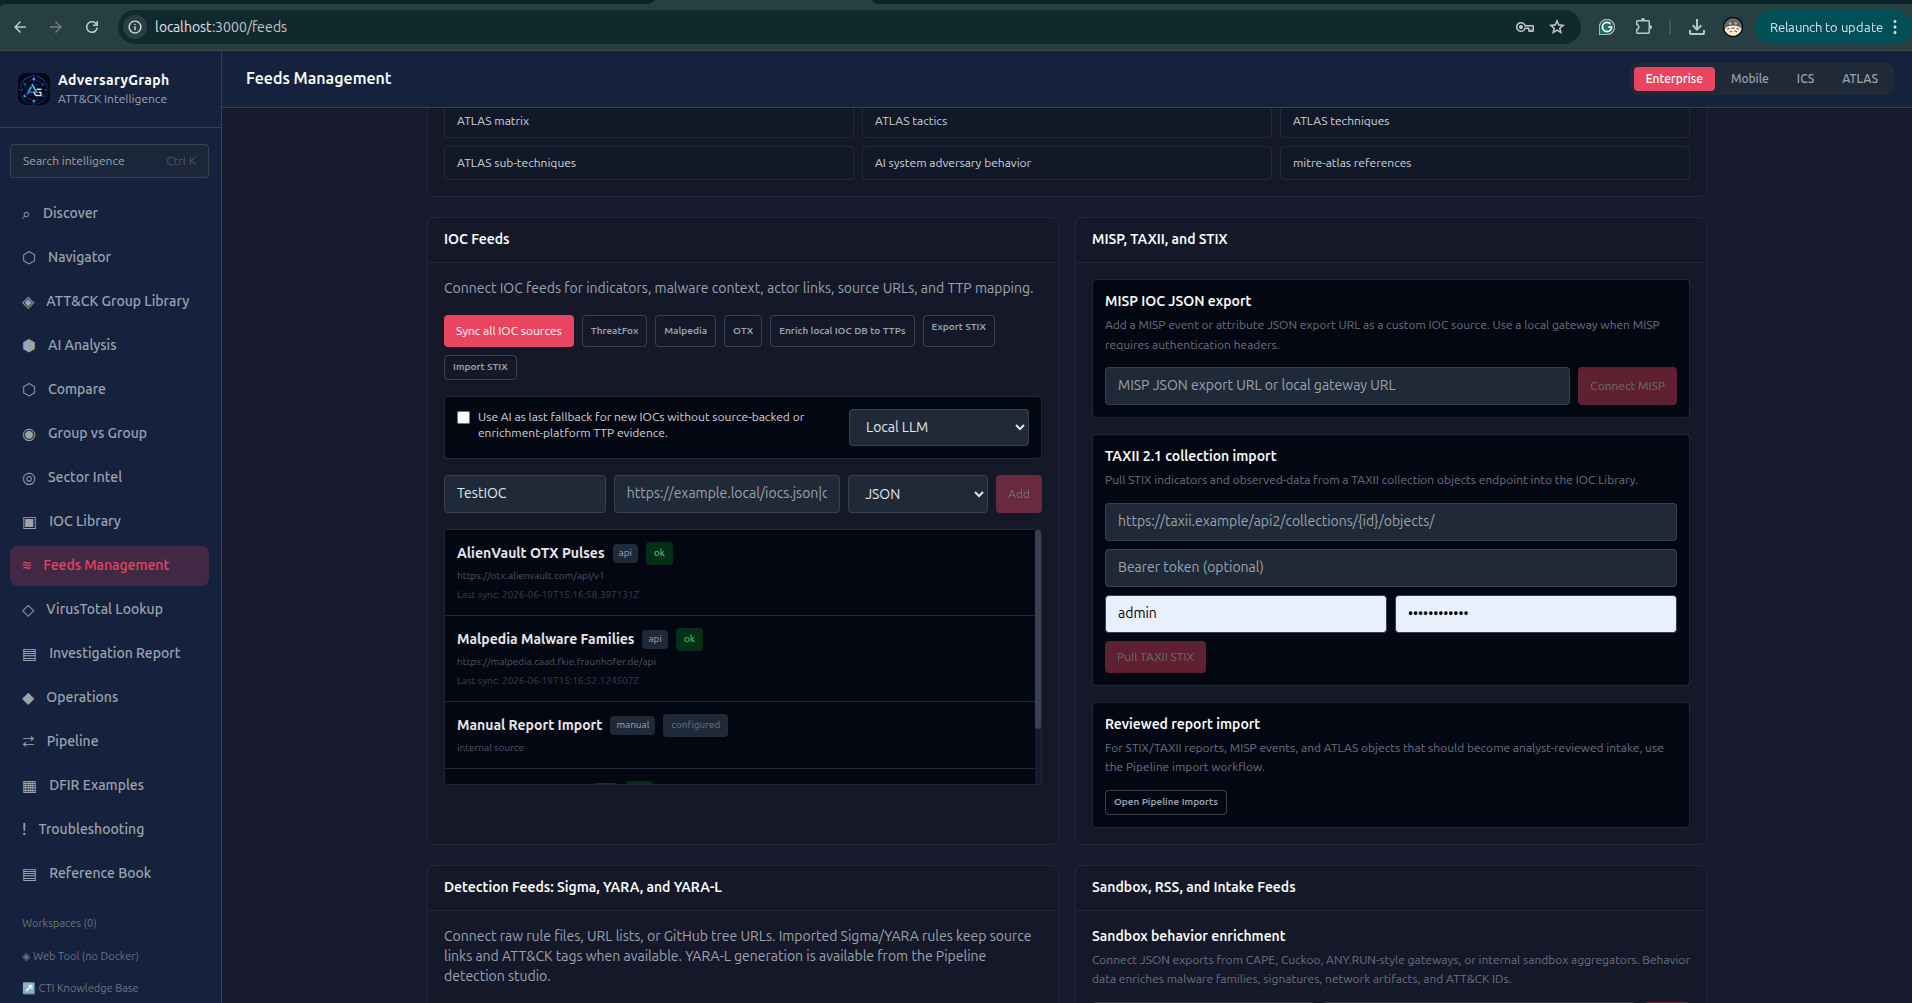1912x1003 pixels.
Task: Click Relaunch to update button
Action: coord(1825,27)
